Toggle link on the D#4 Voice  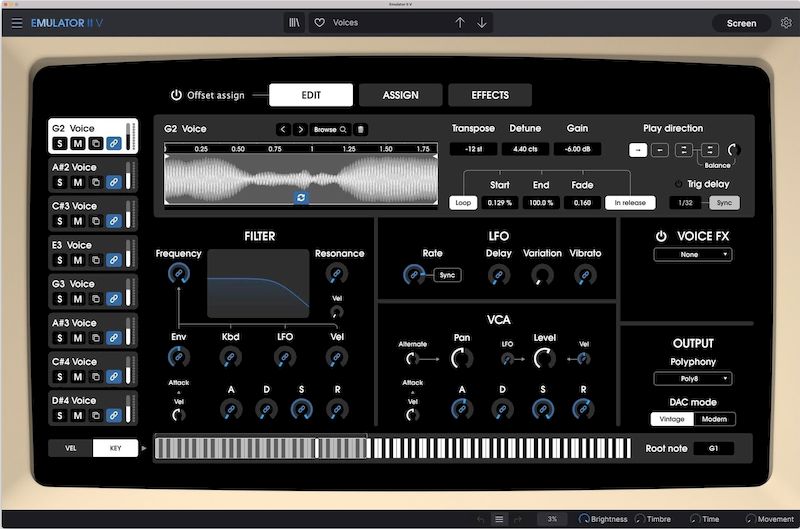pos(114,415)
